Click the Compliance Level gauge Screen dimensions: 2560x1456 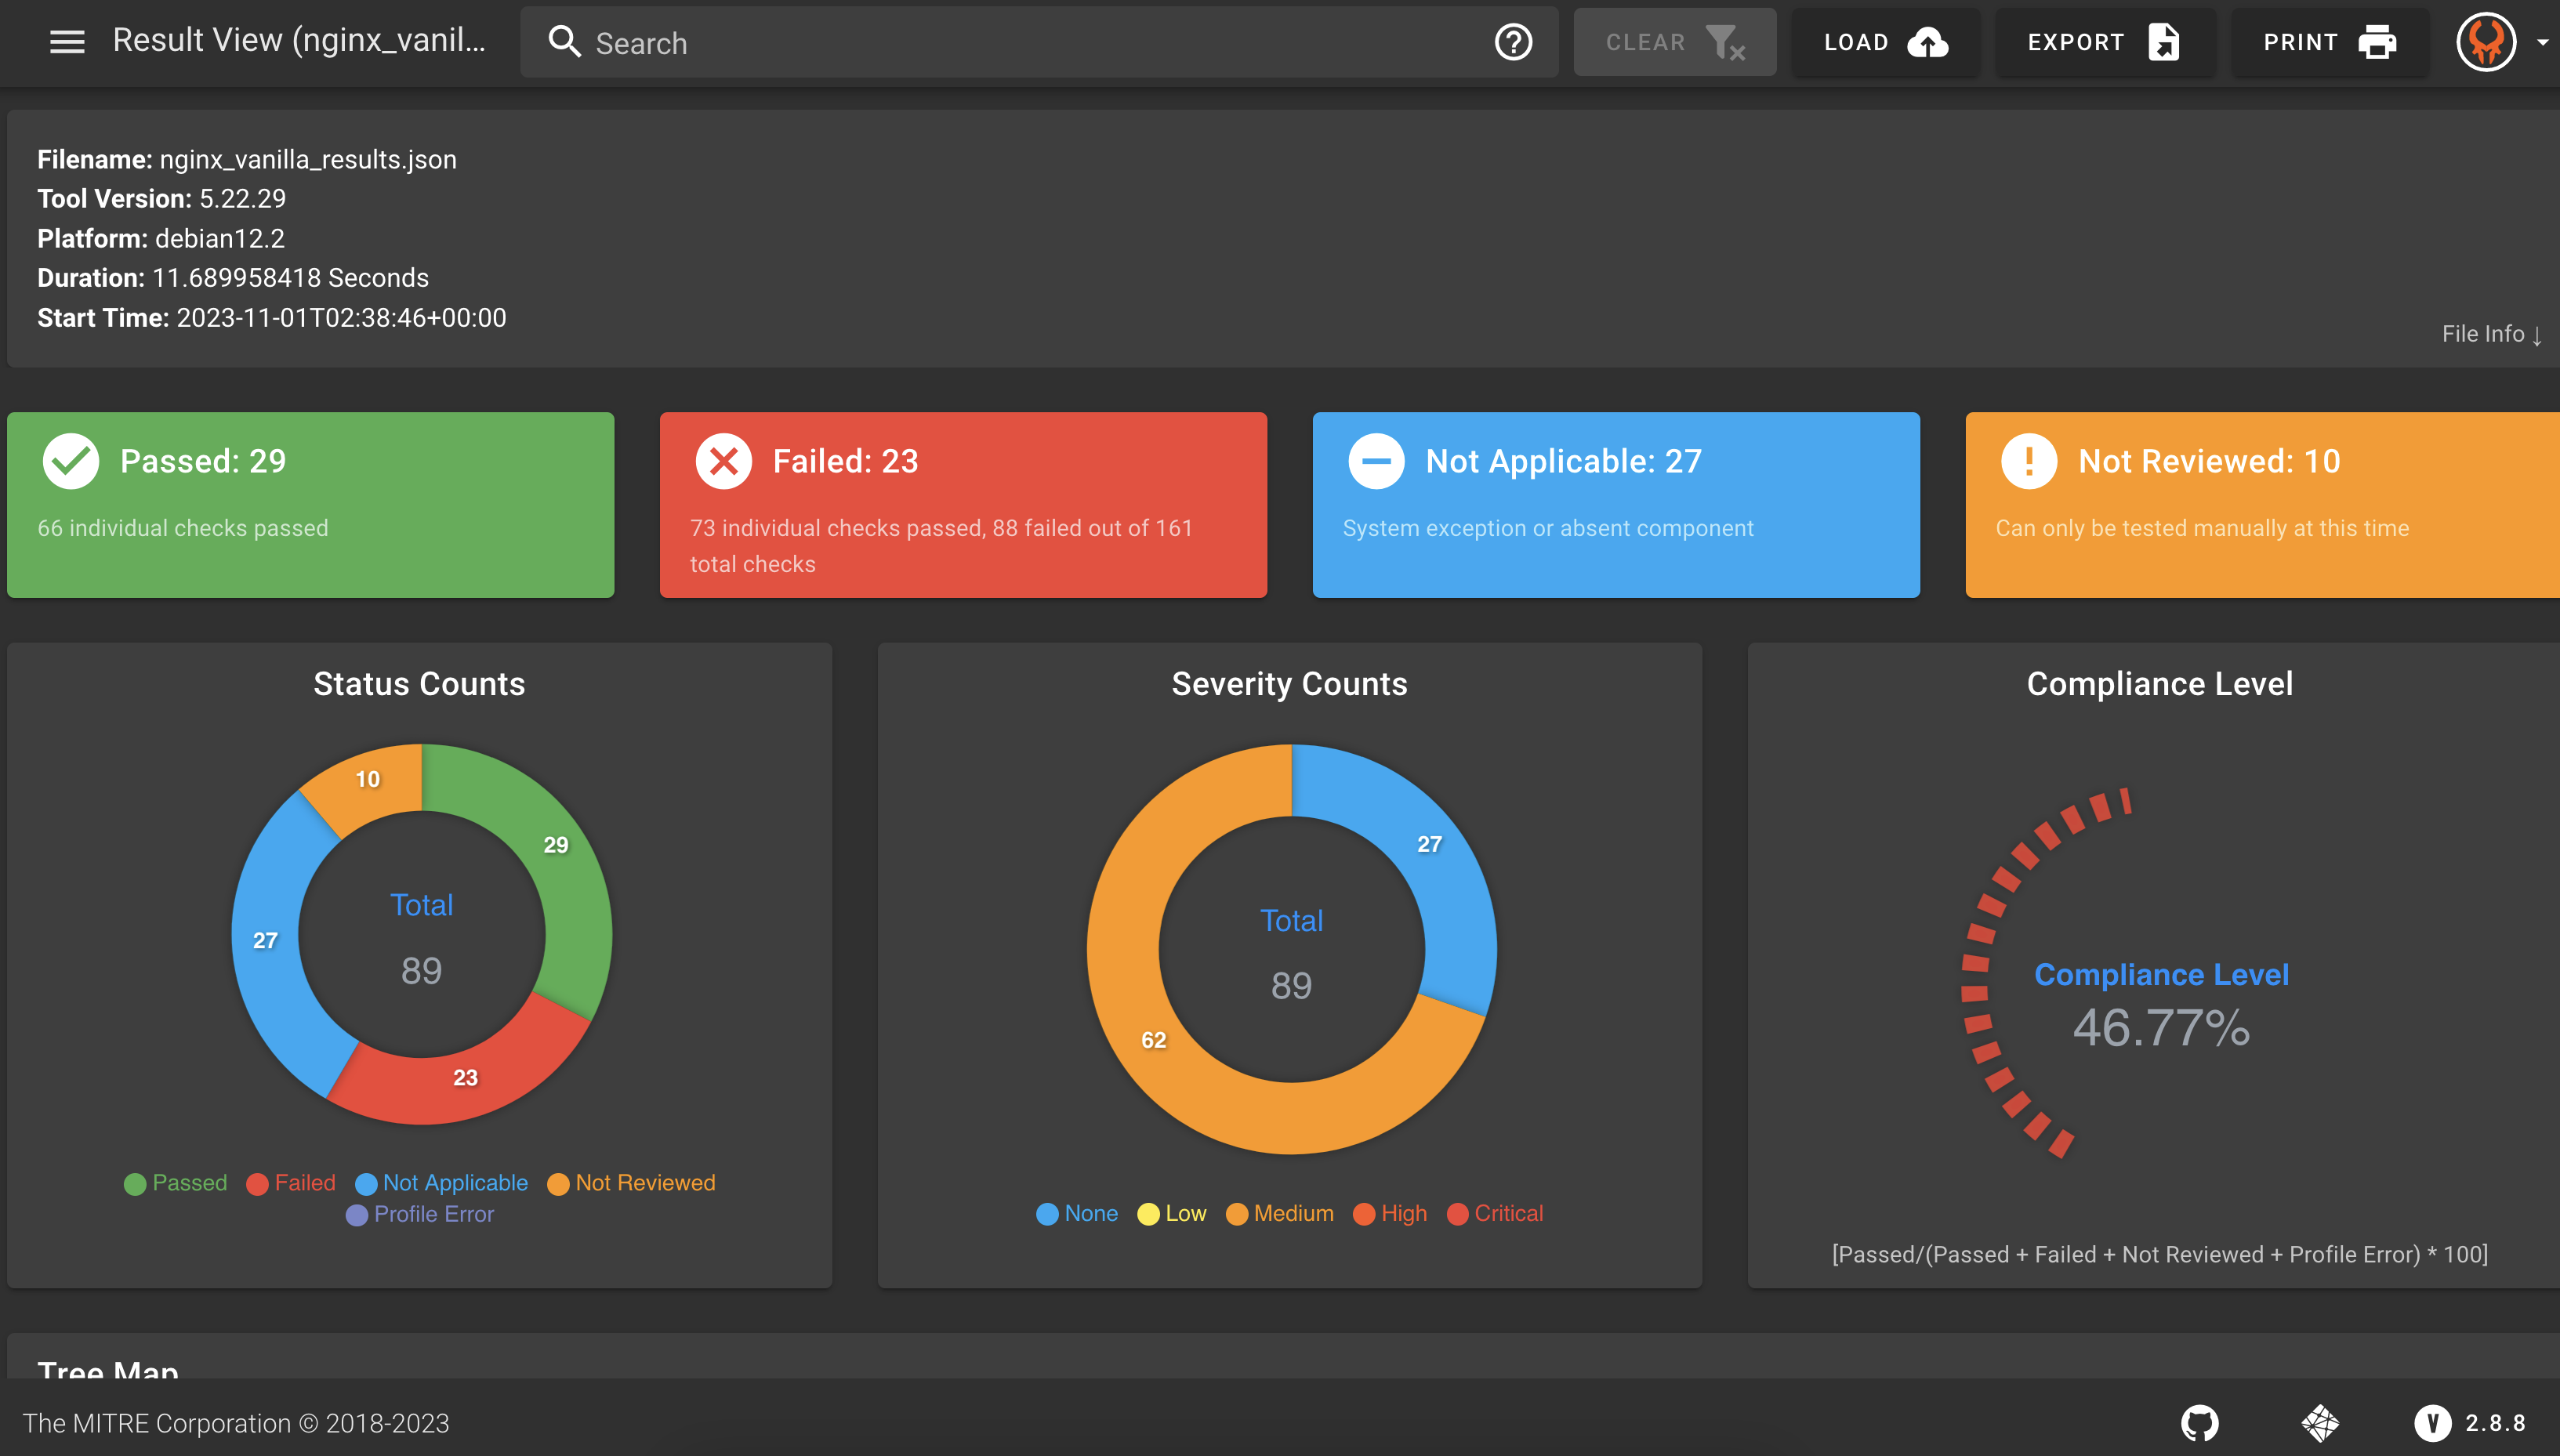tap(2160, 1000)
